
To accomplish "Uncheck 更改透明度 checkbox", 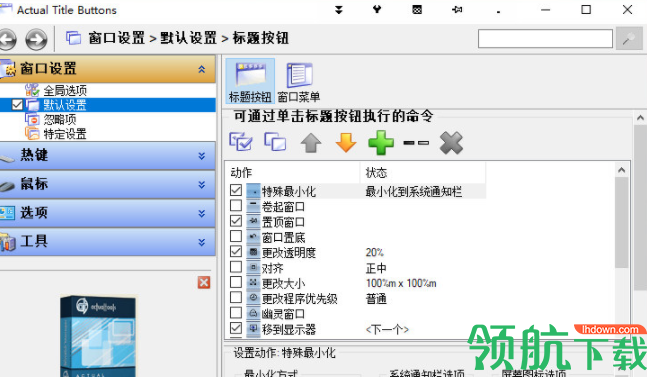I will pos(236,251).
